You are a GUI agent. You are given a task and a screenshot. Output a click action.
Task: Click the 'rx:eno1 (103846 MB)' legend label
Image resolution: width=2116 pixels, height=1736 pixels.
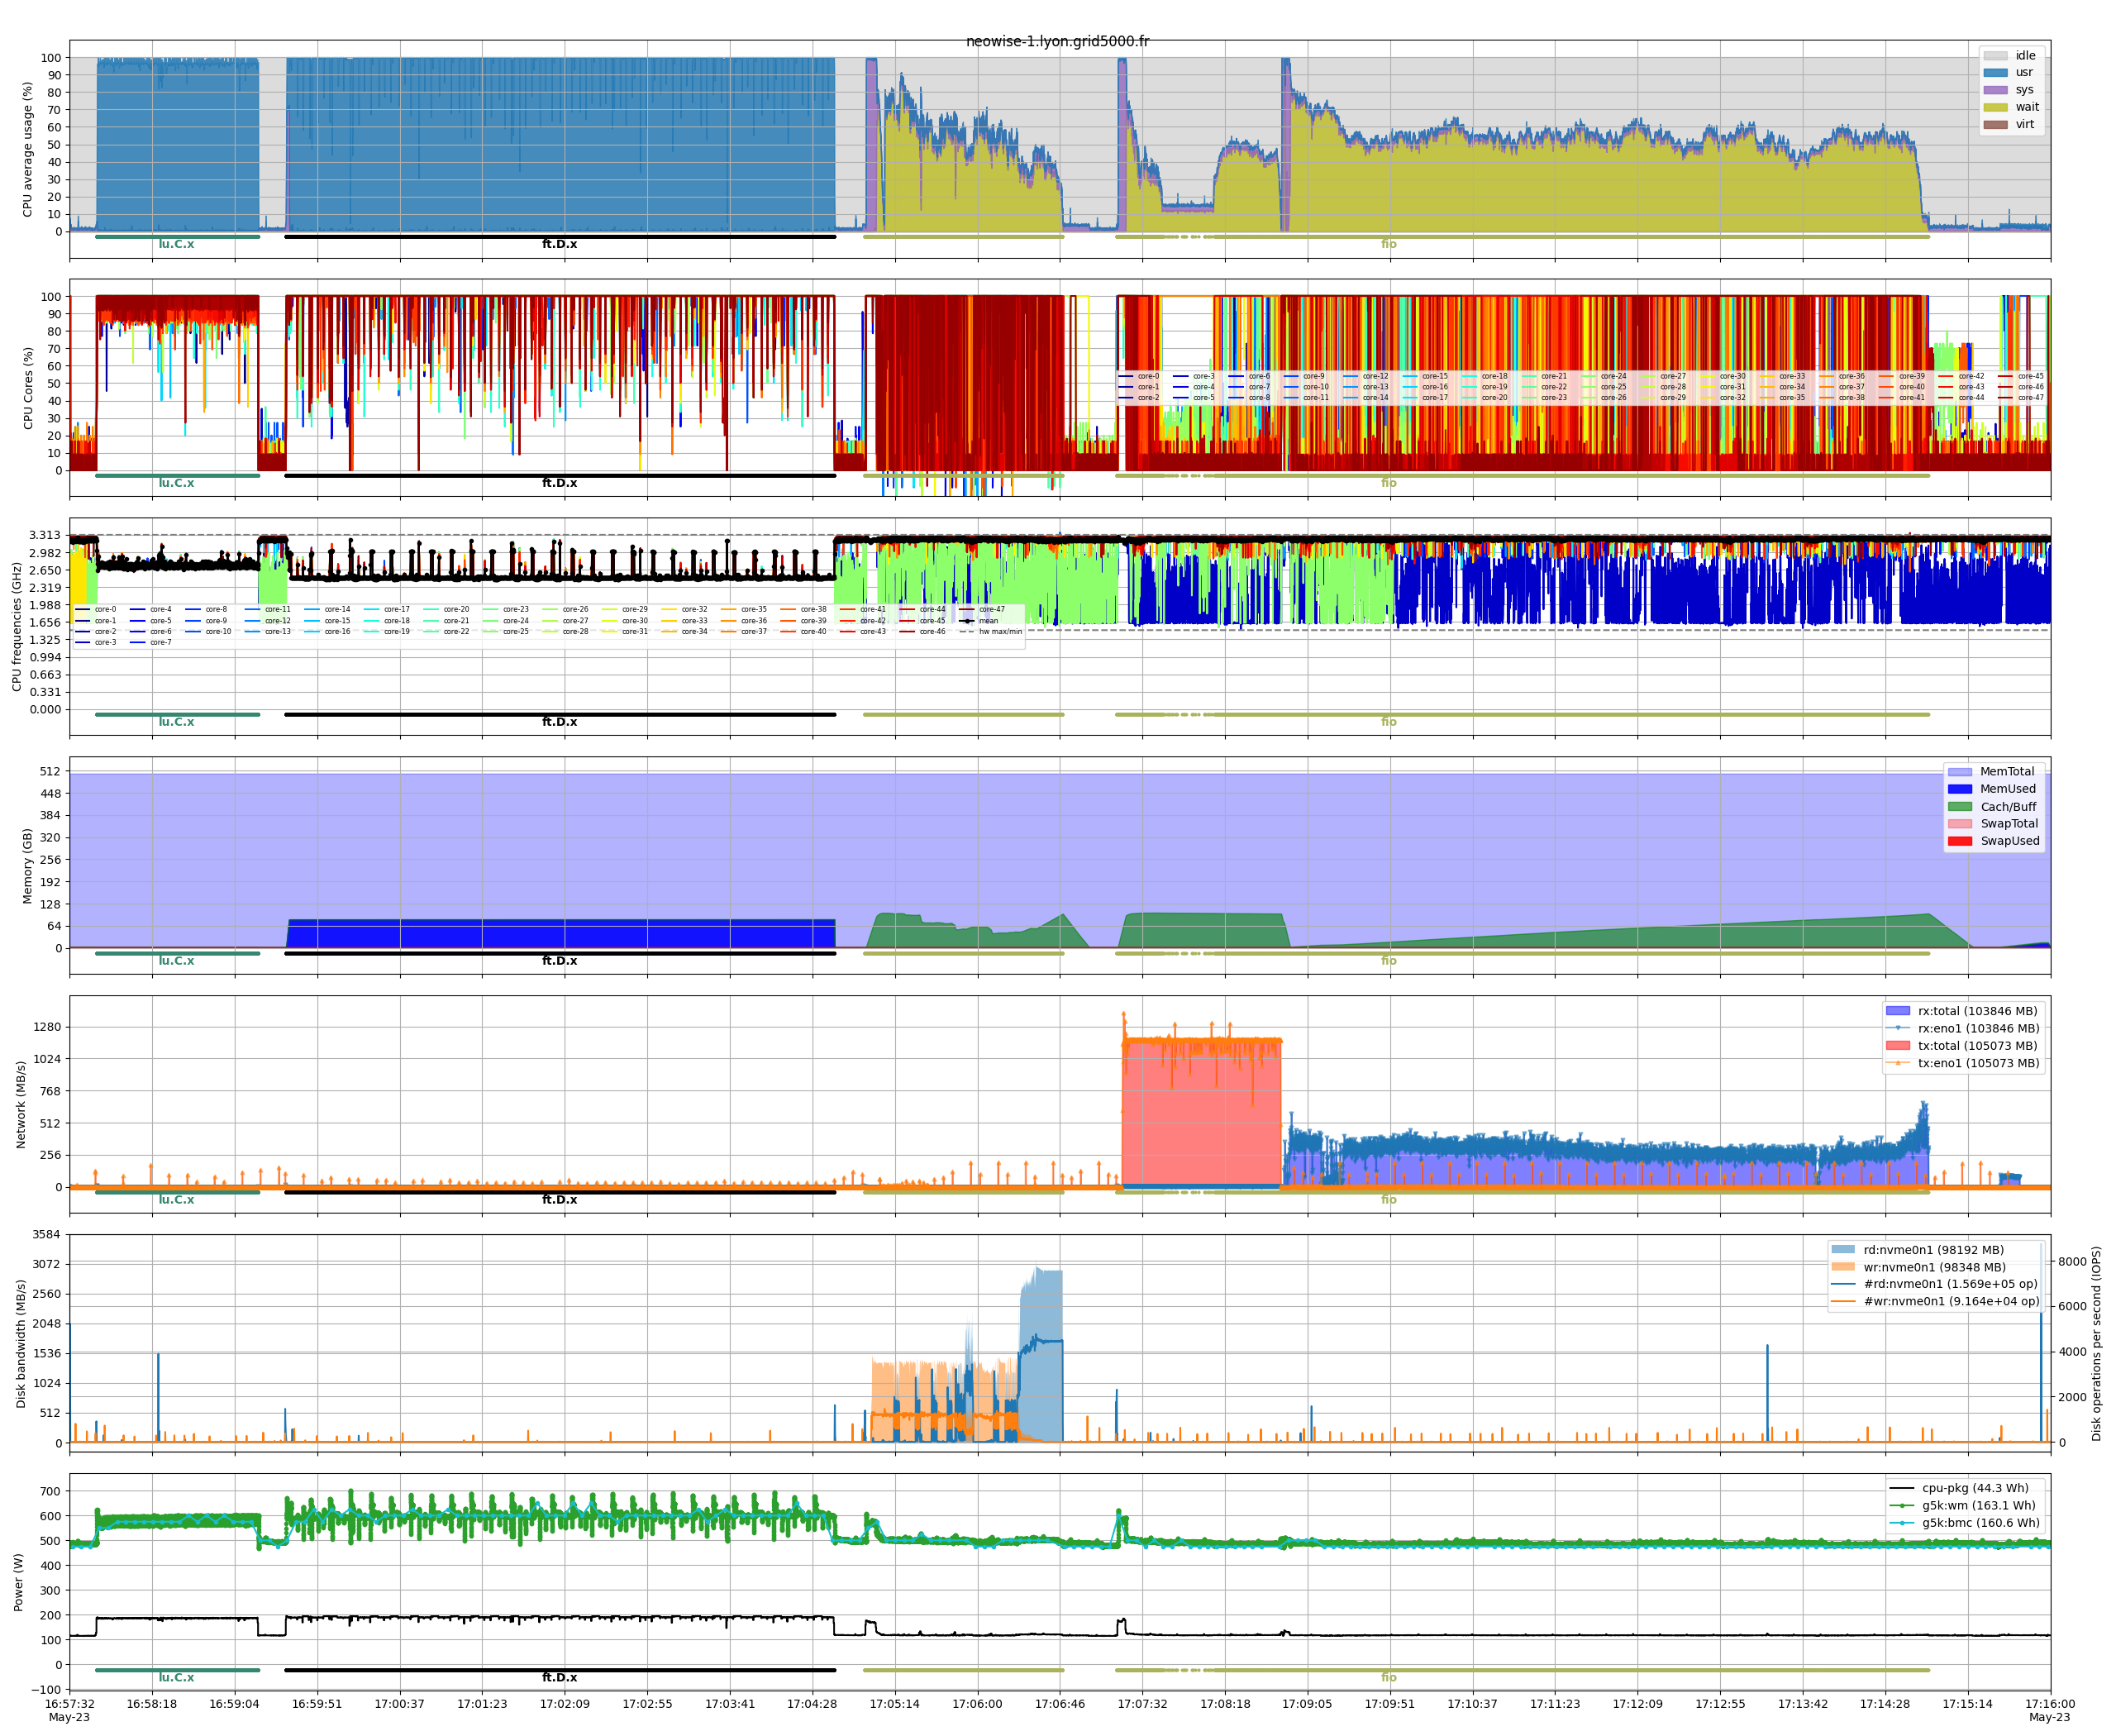click(1978, 1028)
